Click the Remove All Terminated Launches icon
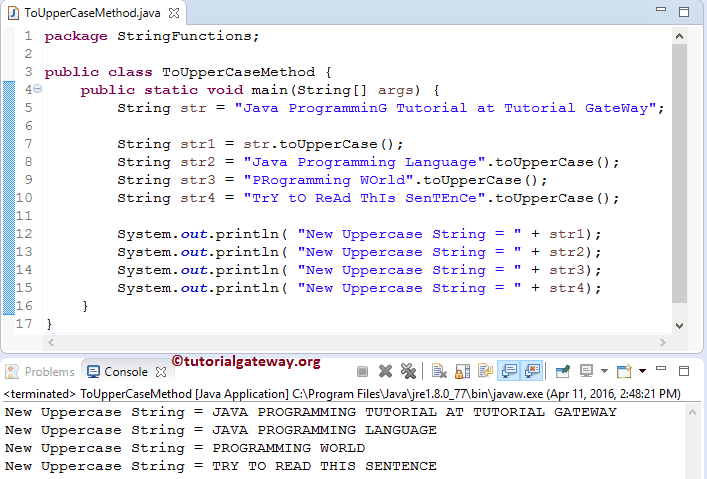This screenshot has height=479, width=707. pyautogui.click(x=408, y=372)
